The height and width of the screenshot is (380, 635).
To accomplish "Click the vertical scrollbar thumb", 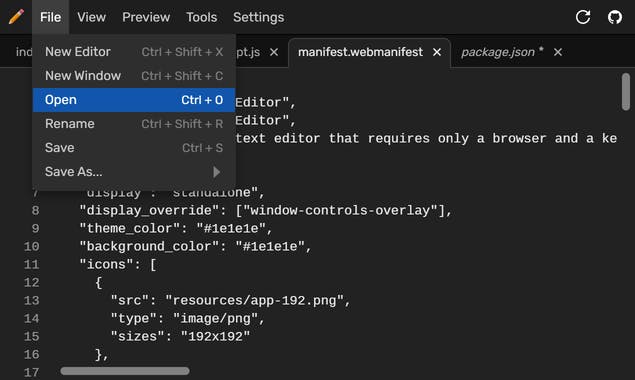I will [x=626, y=92].
